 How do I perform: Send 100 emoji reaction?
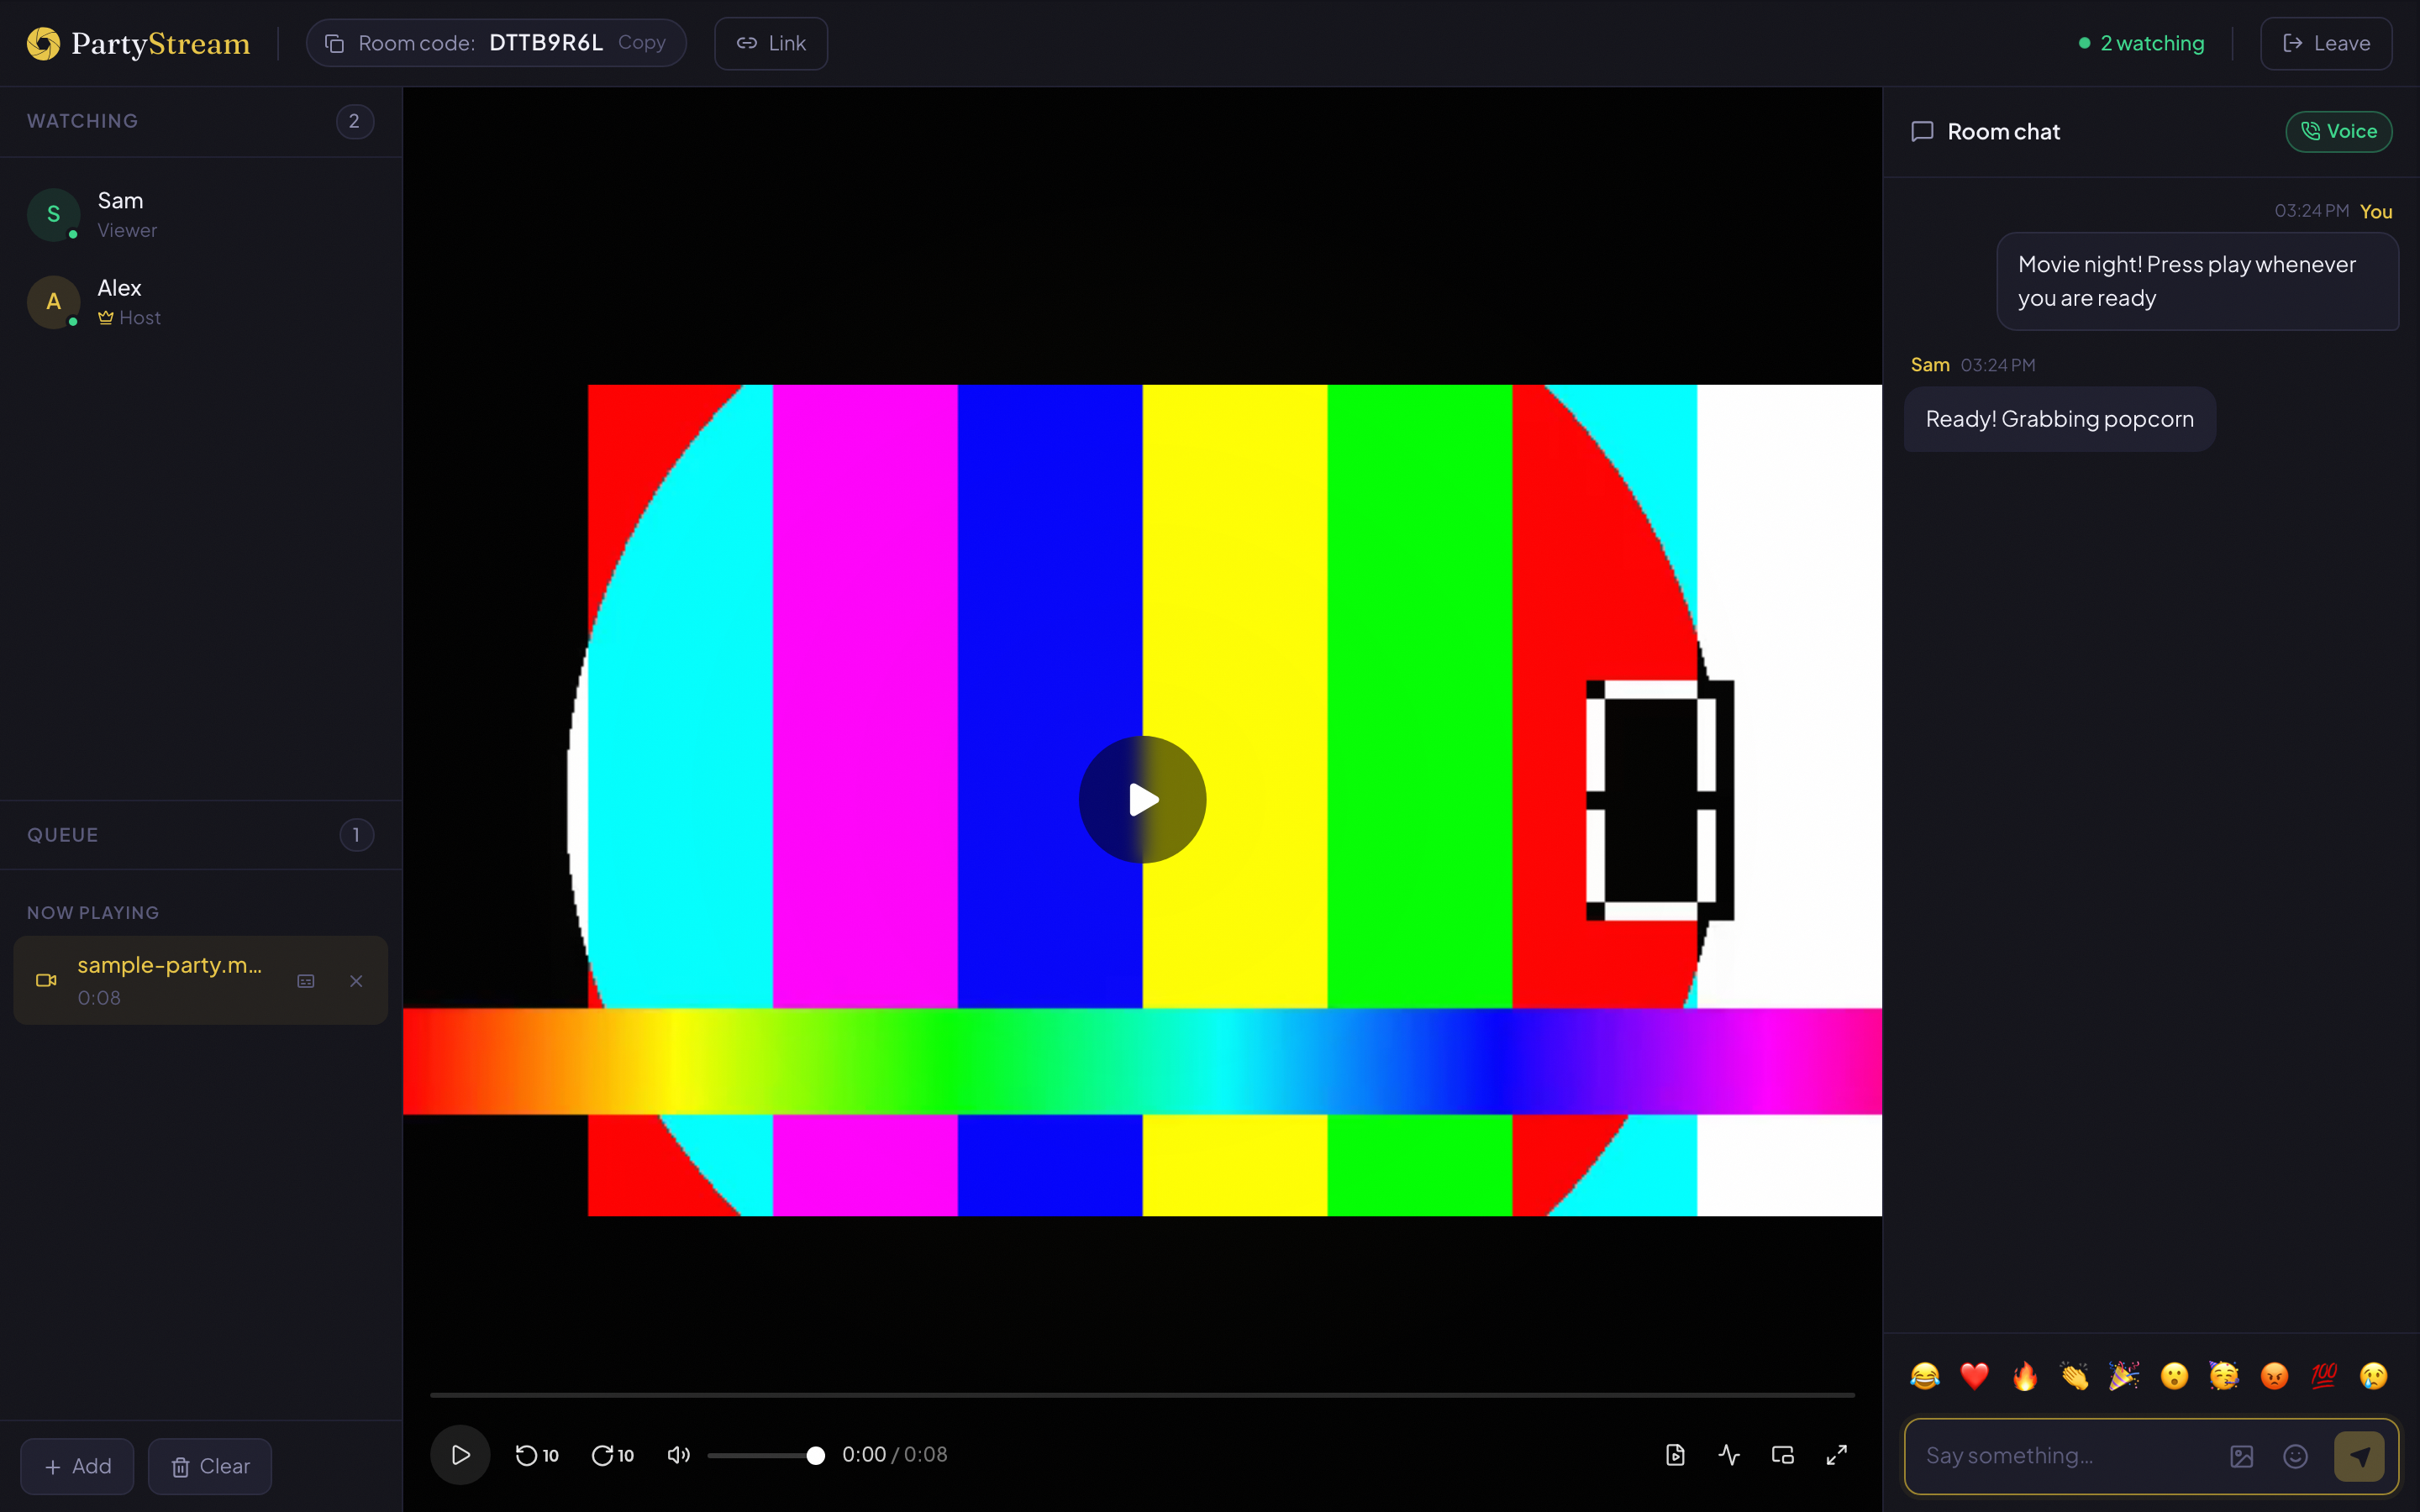(2324, 1376)
